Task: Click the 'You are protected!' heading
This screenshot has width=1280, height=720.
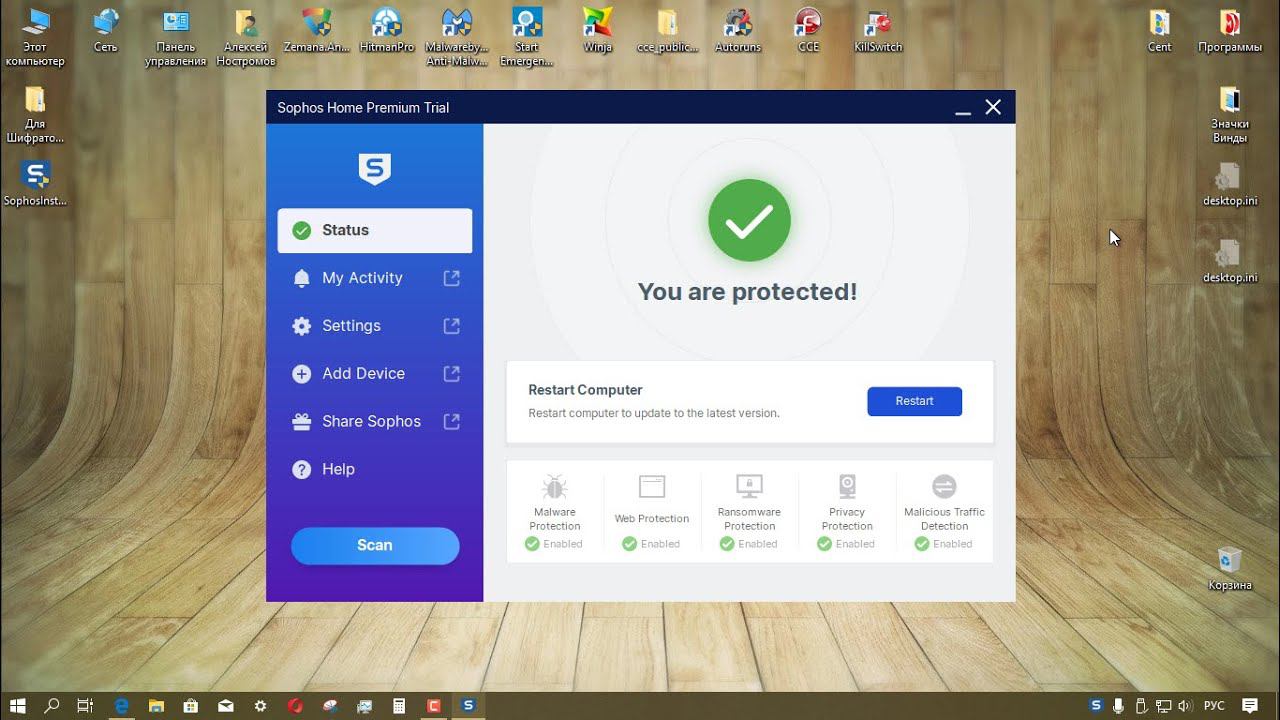Action: pos(748,292)
